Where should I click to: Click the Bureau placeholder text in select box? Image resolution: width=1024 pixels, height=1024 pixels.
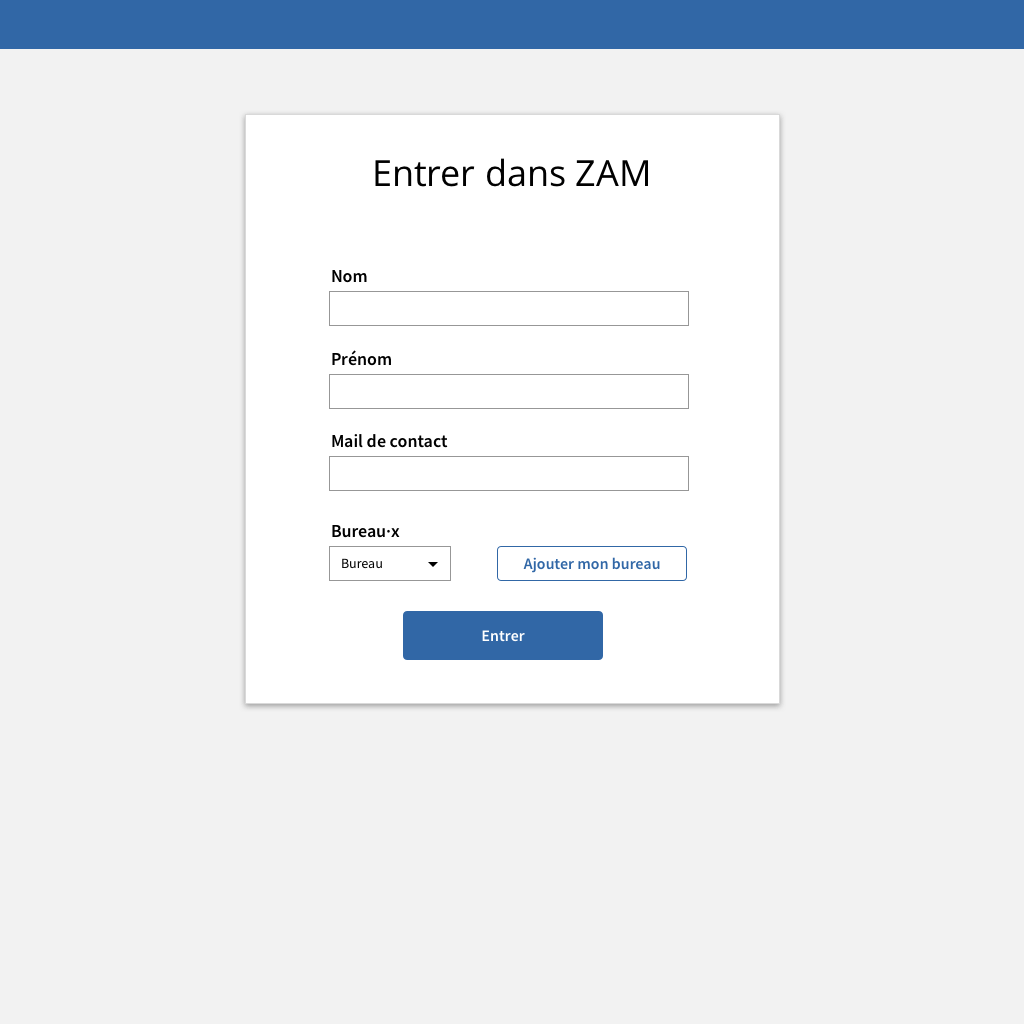(x=362, y=564)
